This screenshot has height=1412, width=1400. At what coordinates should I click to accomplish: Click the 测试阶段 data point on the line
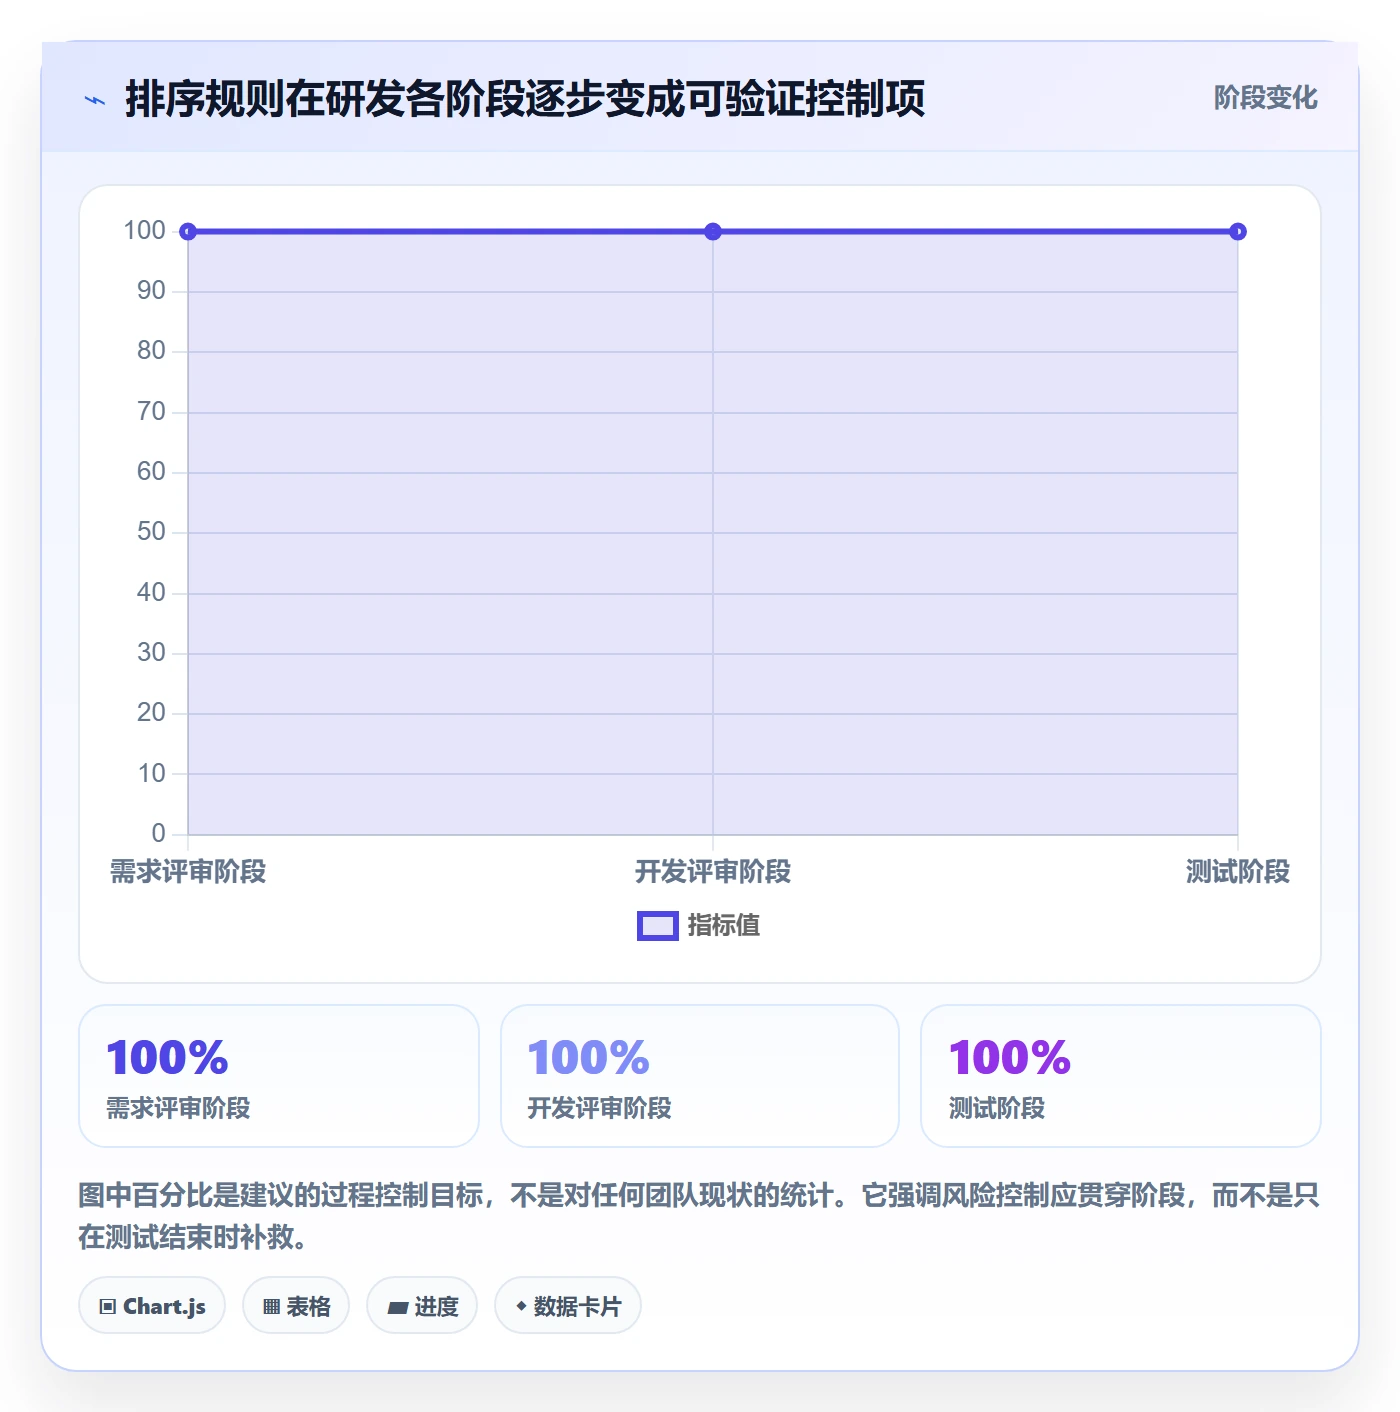coord(1238,232)
